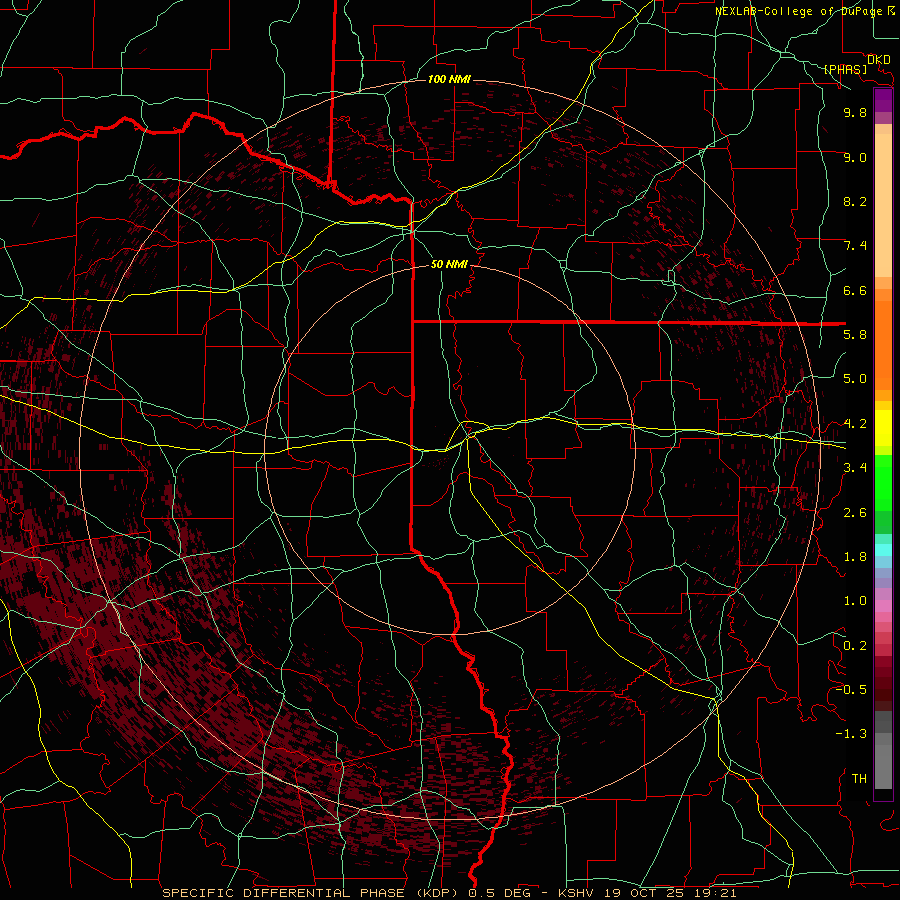Click the SPECIFIC DIFFERENTIAL PHASE caption text

(x=283, y=893)
